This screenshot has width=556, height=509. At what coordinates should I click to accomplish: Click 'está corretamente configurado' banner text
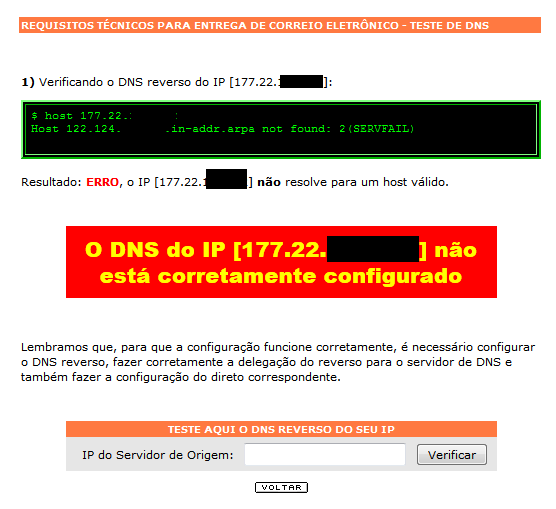281,276
